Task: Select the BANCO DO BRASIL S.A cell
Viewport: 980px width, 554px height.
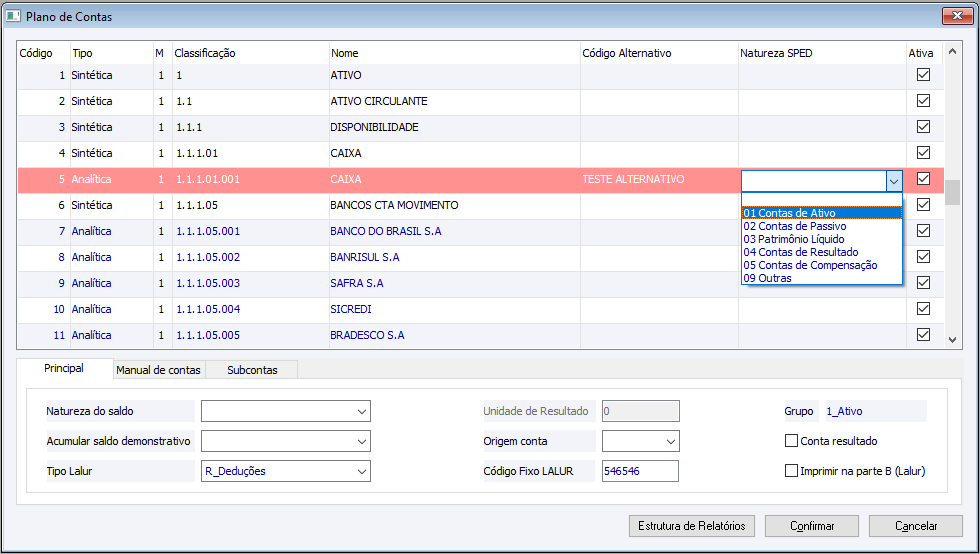Action: [454, 231]
